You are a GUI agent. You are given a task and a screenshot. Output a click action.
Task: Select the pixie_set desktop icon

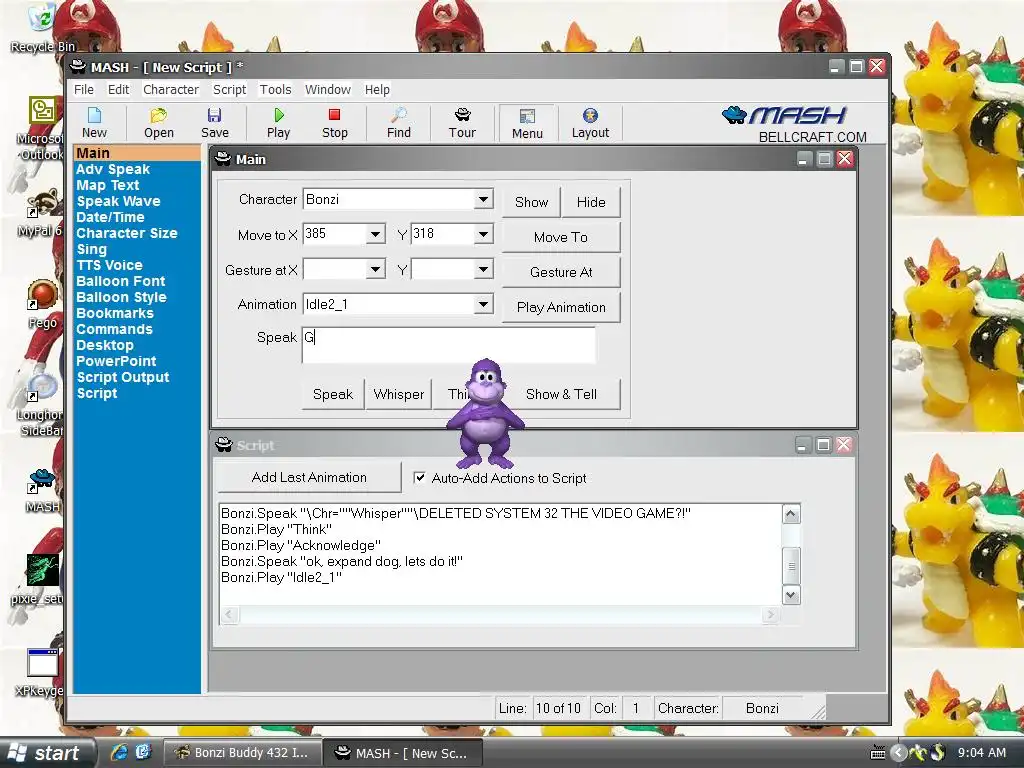40,579
